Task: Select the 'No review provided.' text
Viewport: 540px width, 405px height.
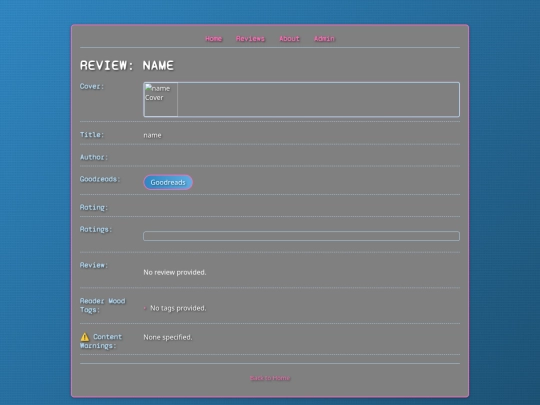Action: click(175, 272)
